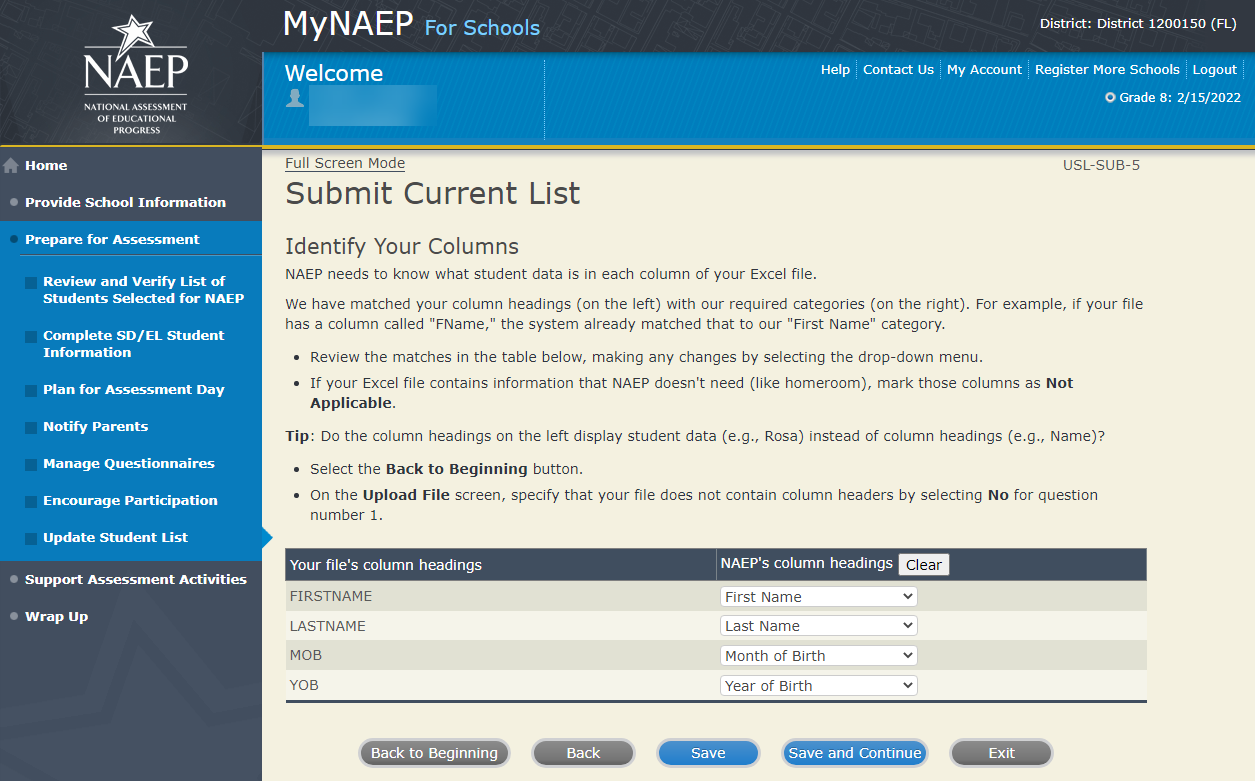Open the Support Assessment Activities menu
The image size is (1255, 781).
click(x=135, y=579)
